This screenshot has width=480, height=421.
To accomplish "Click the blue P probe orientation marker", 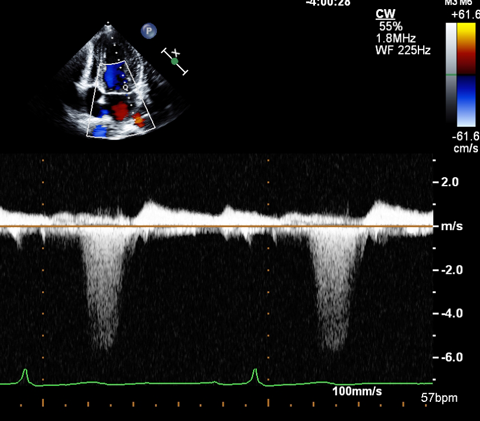I will tap(149, 31).
